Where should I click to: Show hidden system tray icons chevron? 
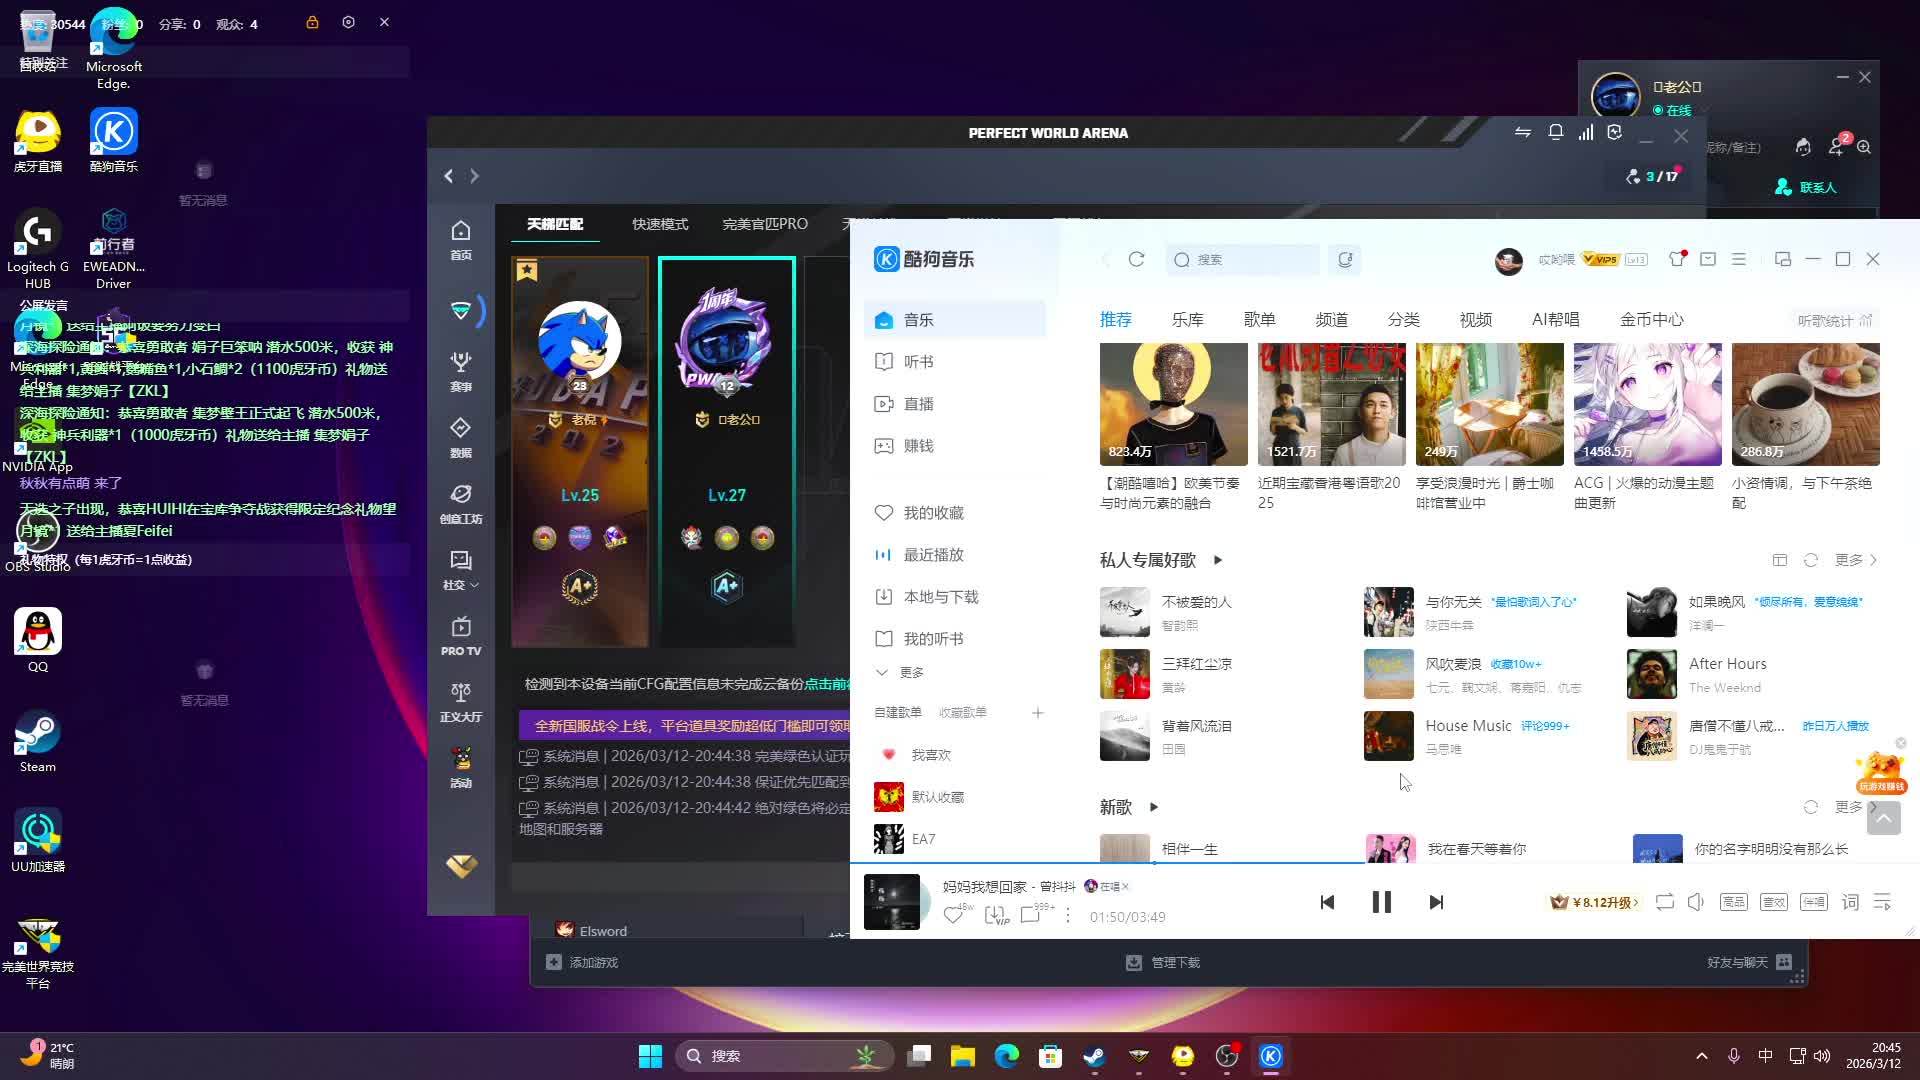[1701, 1056]
